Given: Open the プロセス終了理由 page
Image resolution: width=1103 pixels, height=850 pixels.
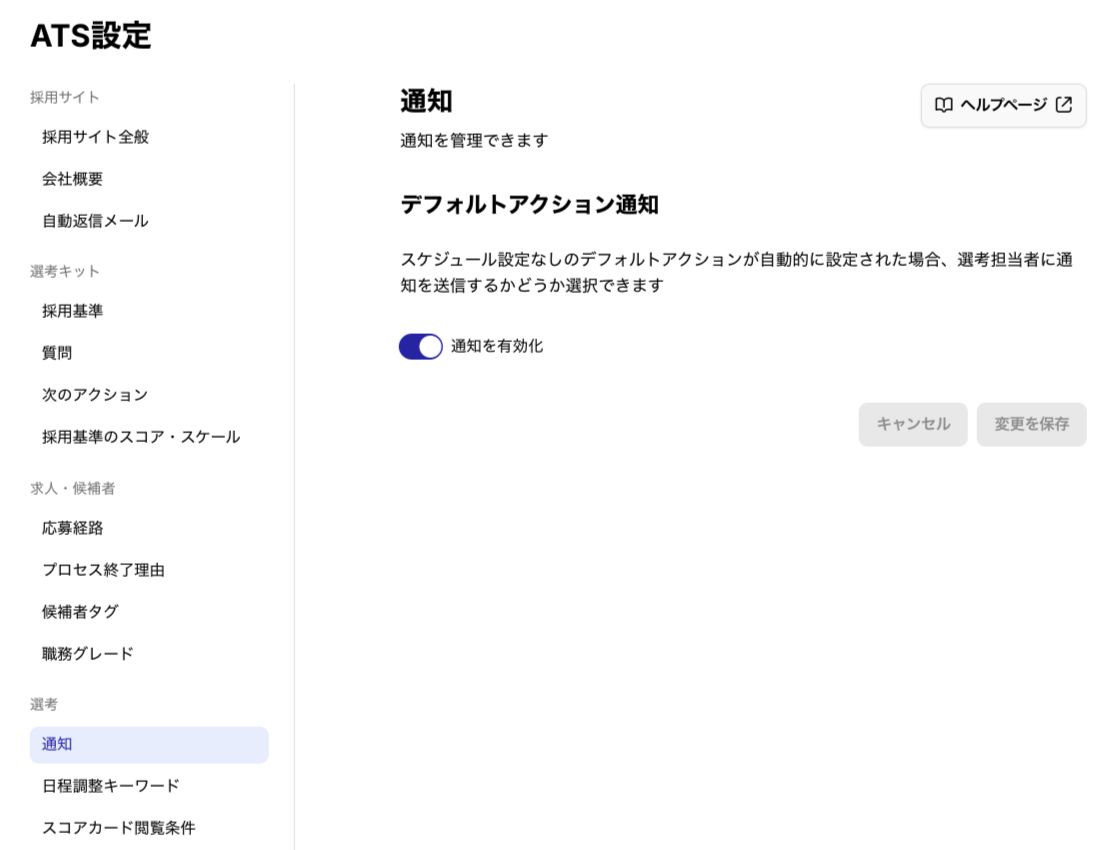Looking at the screenshot, I should tap(103, 570).
